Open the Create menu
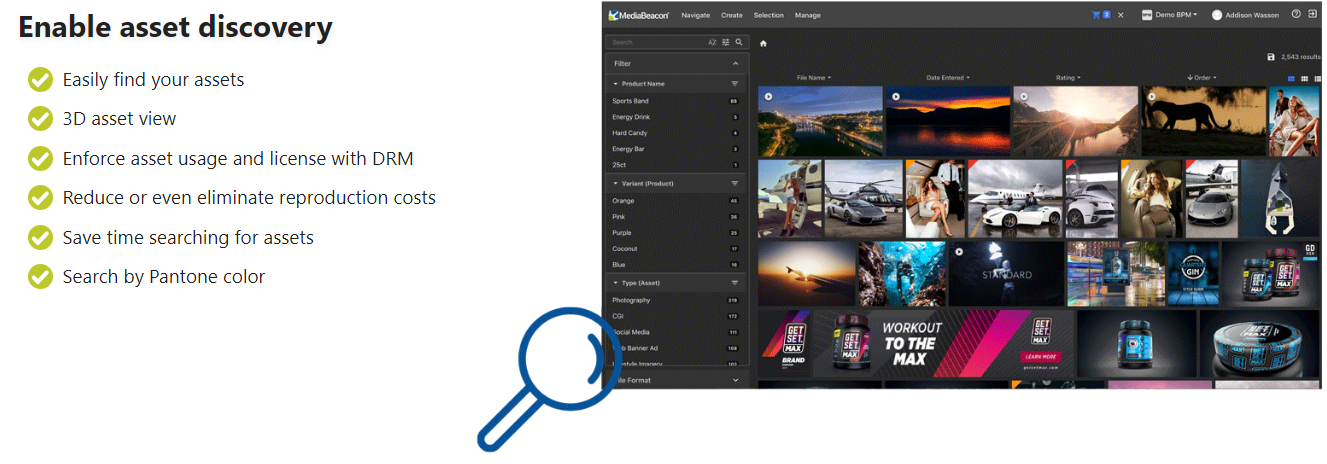This screenshot has width=1327, height=464. (x=732, y=15)
